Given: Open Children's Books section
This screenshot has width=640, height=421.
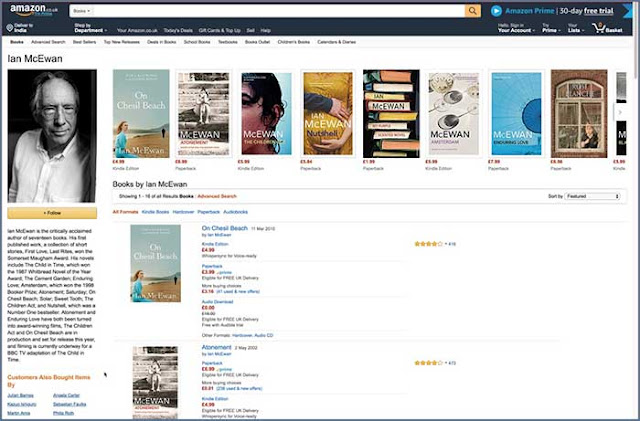Looking at the screenshot, I should point(293,42).
